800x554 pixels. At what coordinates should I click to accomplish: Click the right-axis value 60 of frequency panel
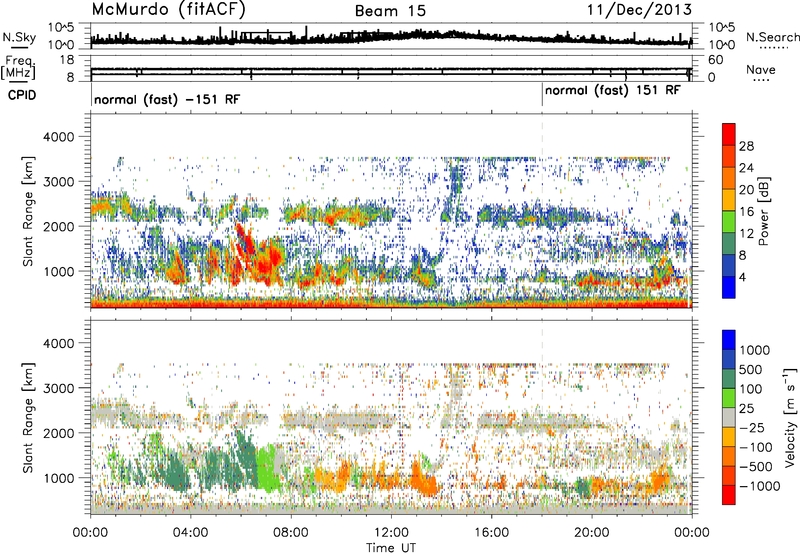[x=715, y=60]
